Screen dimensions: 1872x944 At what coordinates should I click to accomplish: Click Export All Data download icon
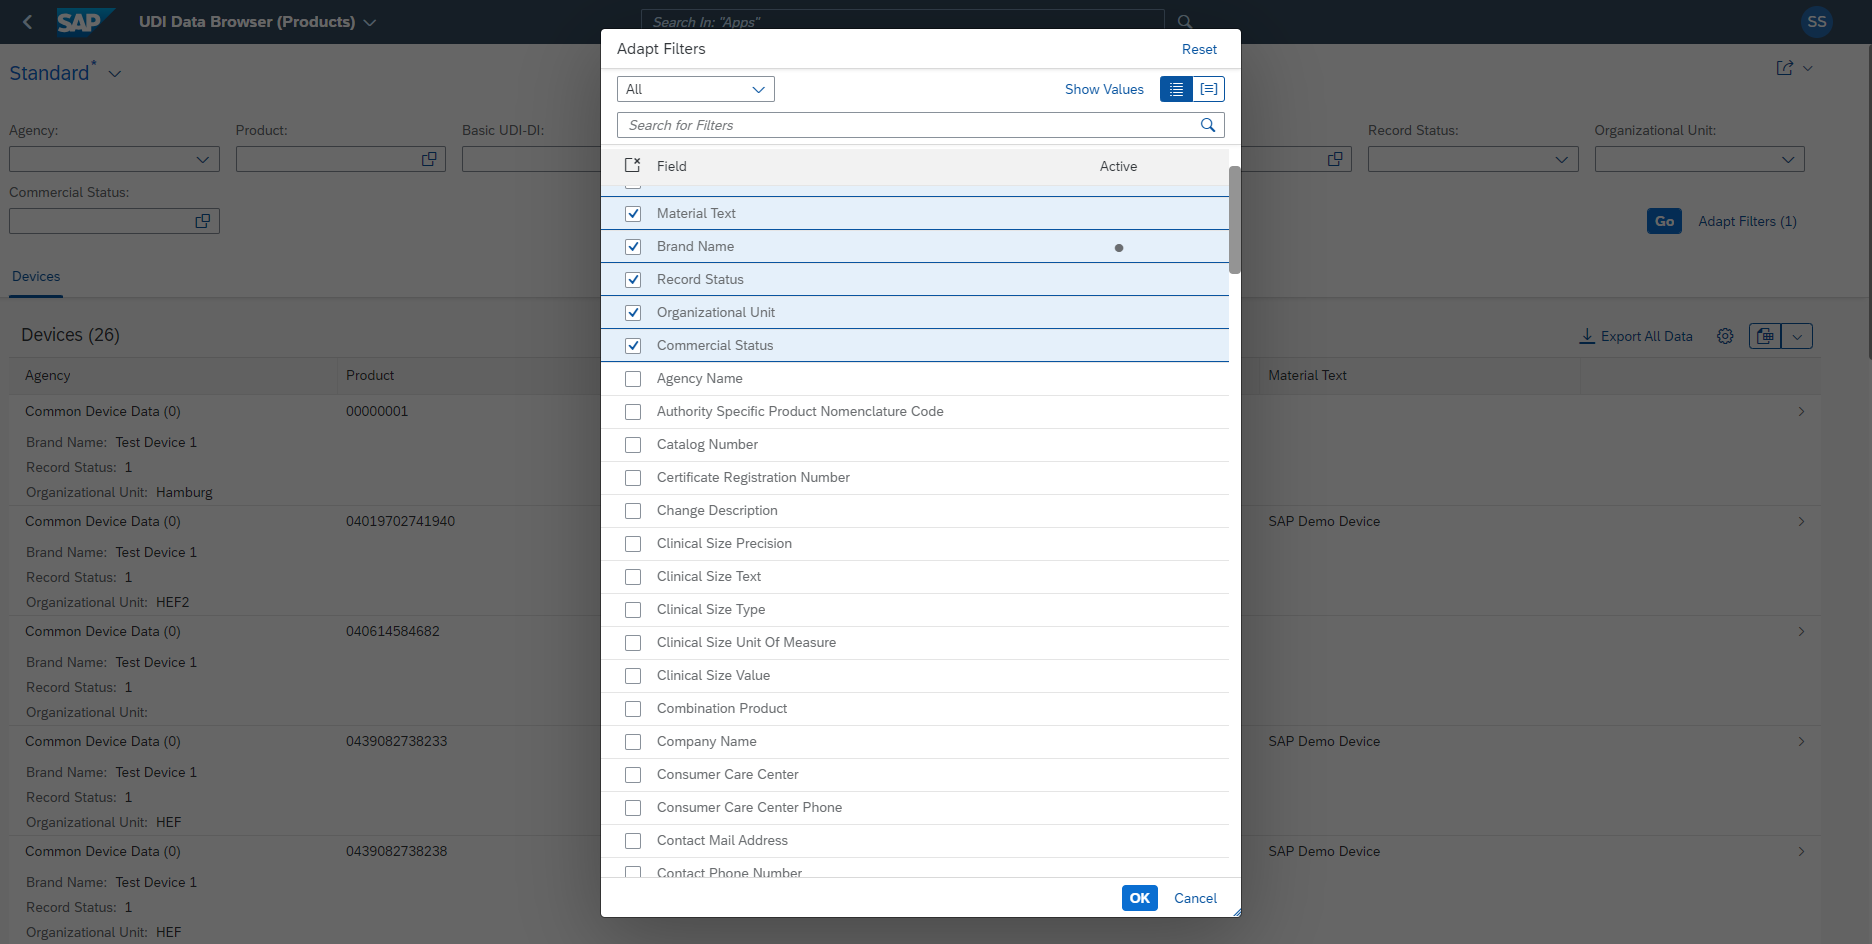(1587, 336)
